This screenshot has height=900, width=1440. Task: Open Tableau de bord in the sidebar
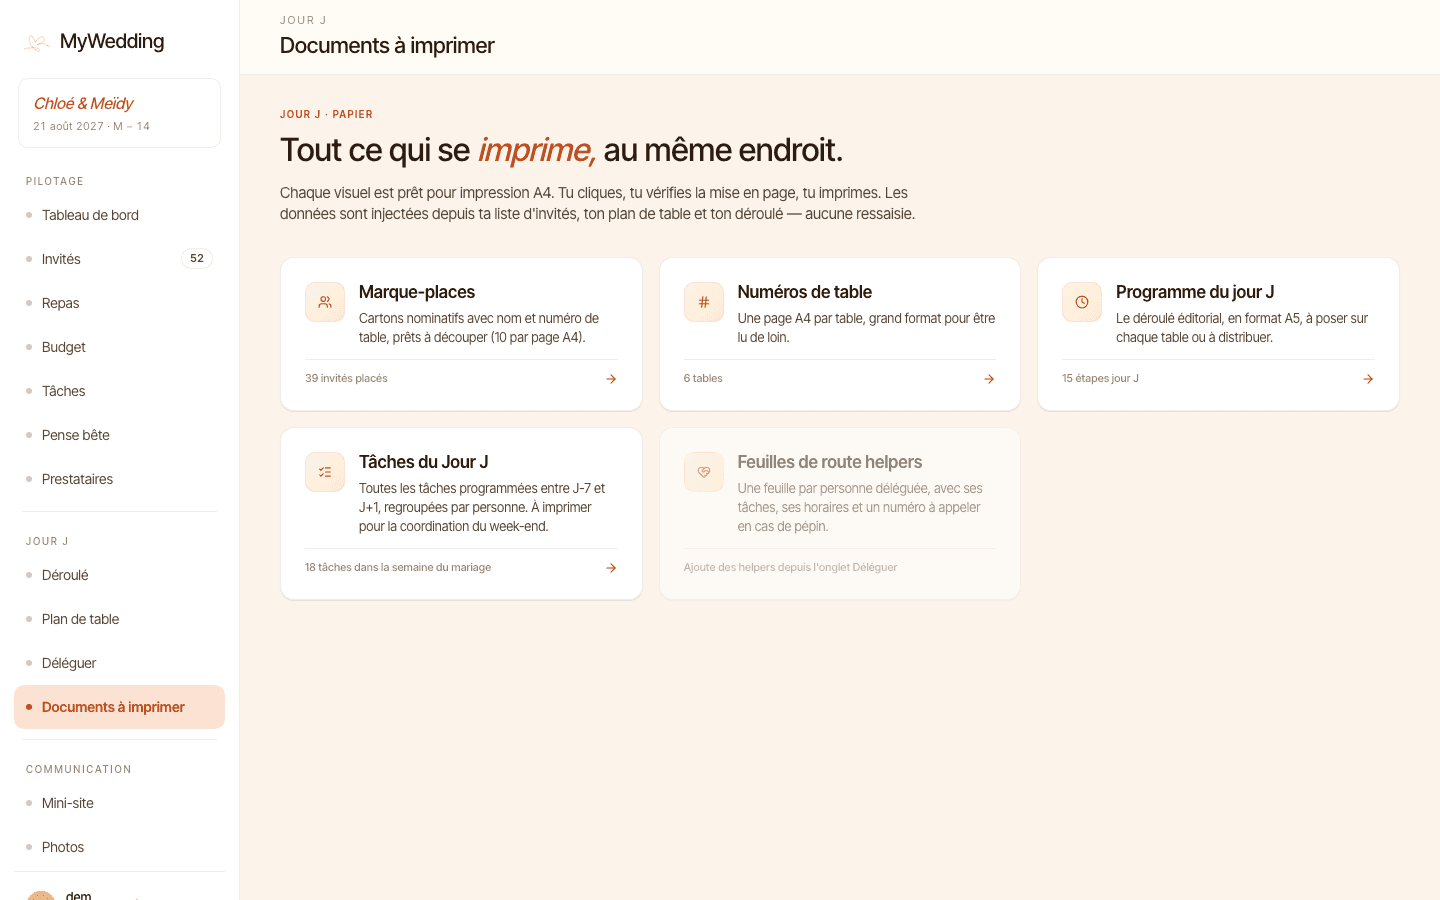(x=119, y=215)
